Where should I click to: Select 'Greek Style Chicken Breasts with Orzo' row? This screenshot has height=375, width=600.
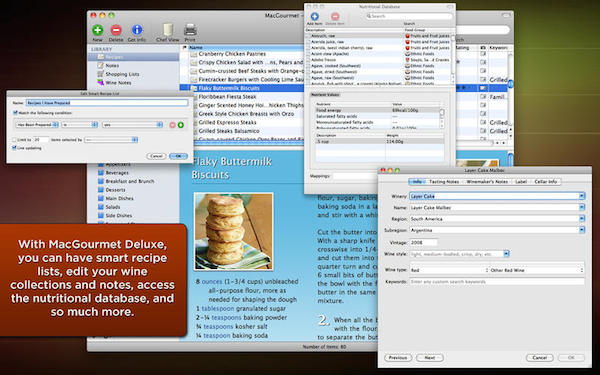coord(247,114)
